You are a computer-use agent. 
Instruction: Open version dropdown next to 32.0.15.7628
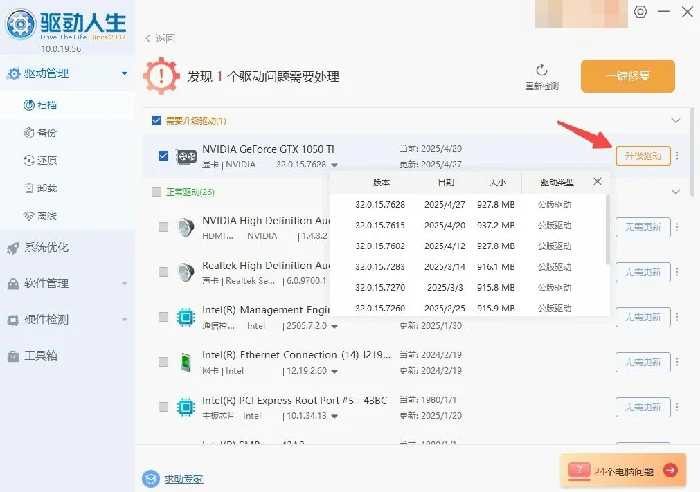coord(334,165)
